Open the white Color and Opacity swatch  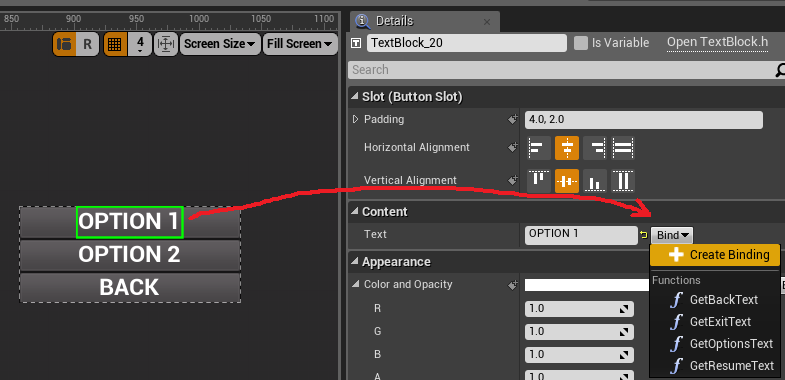(587, 285)
